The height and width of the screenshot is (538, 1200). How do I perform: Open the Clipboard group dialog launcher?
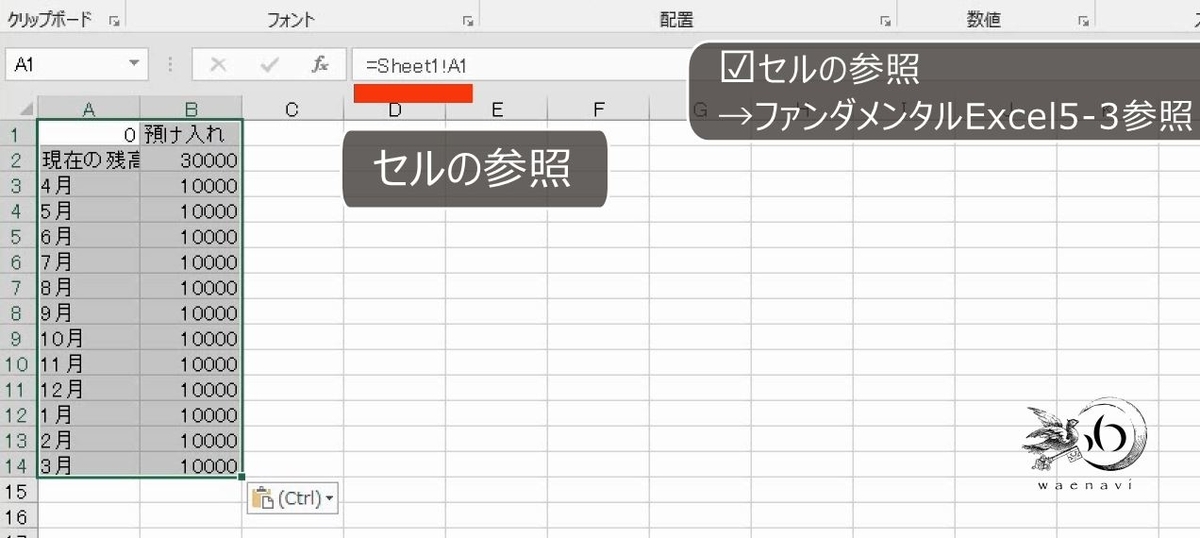tap(113, 20)
